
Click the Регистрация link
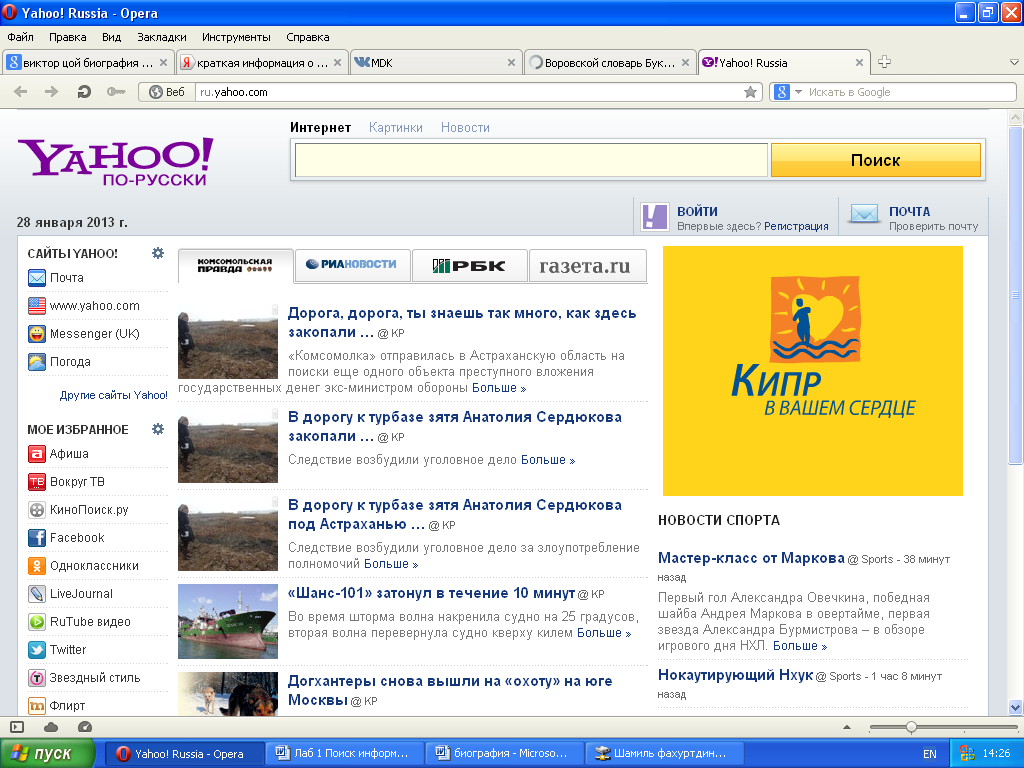click(796, 226)
